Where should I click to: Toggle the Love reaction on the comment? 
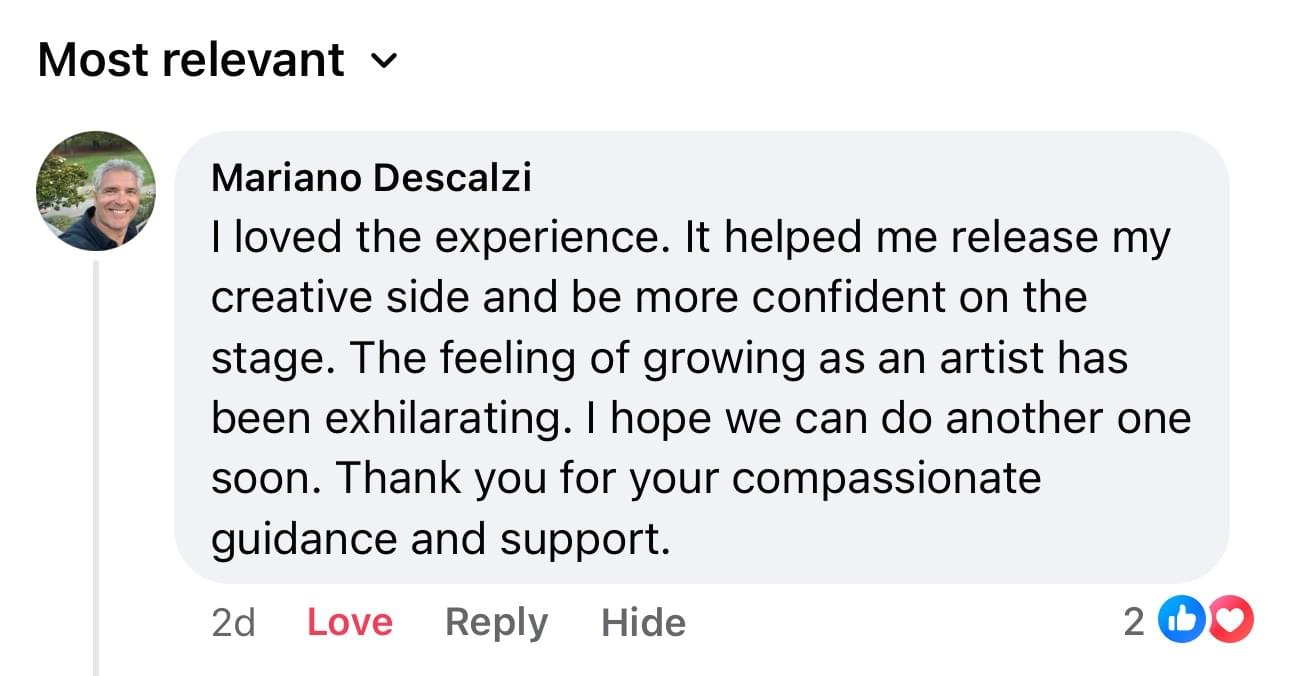click(x=349, y=622)
